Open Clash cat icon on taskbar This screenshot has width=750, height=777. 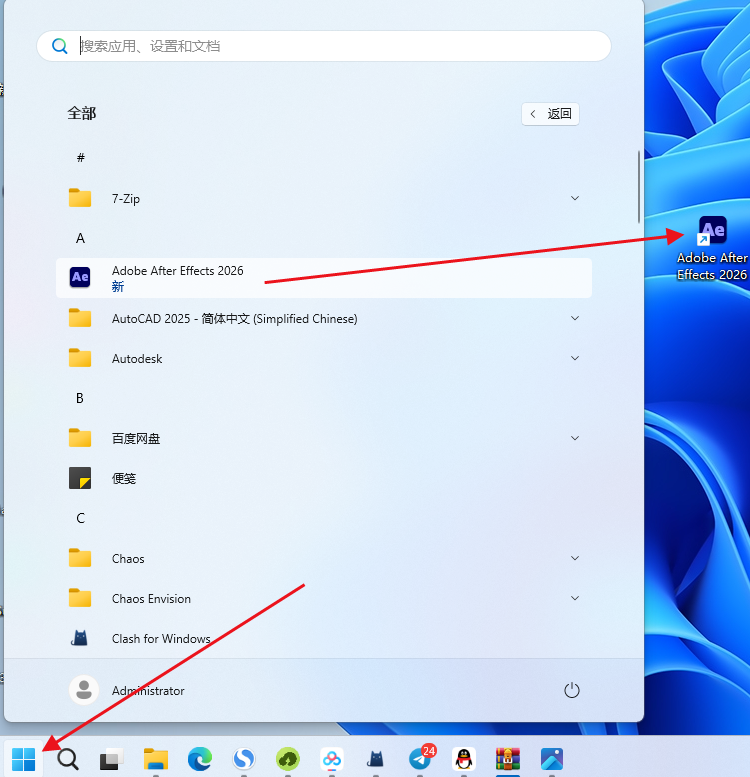pyautogui.click(x=375, y=759)
